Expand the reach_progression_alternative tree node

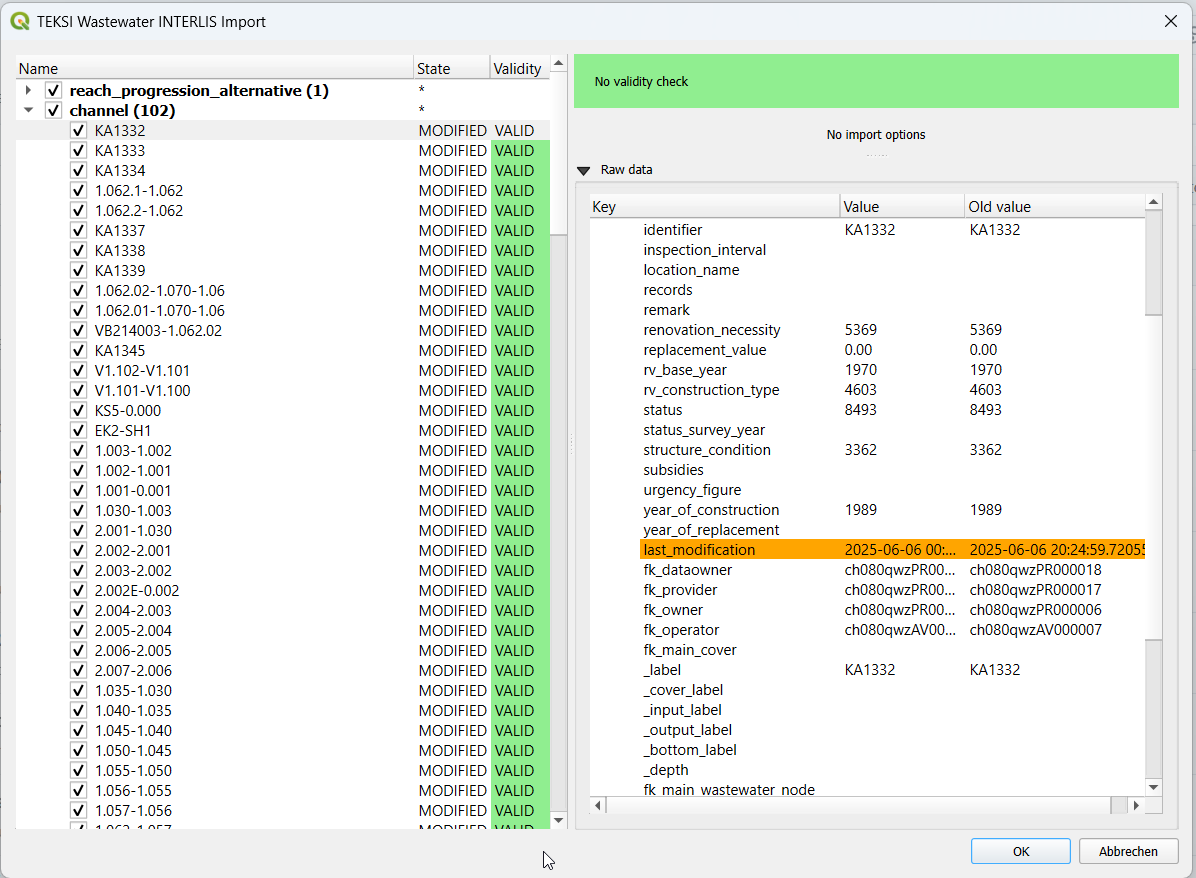coord(29,91)
